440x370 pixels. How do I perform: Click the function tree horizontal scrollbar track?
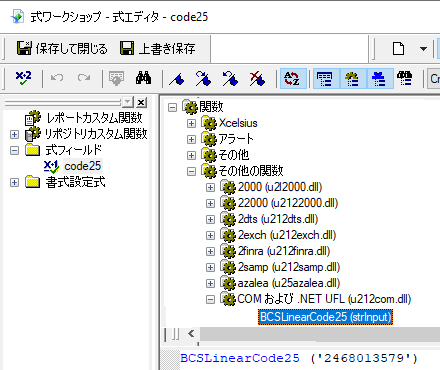tap(319, 334)
